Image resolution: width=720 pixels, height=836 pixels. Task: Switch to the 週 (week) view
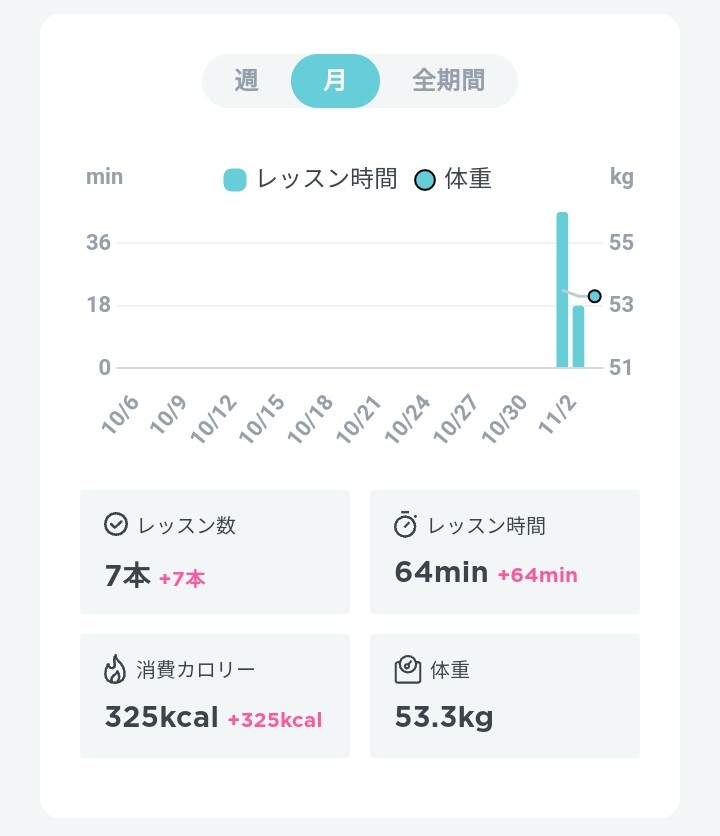click(246, 81)
